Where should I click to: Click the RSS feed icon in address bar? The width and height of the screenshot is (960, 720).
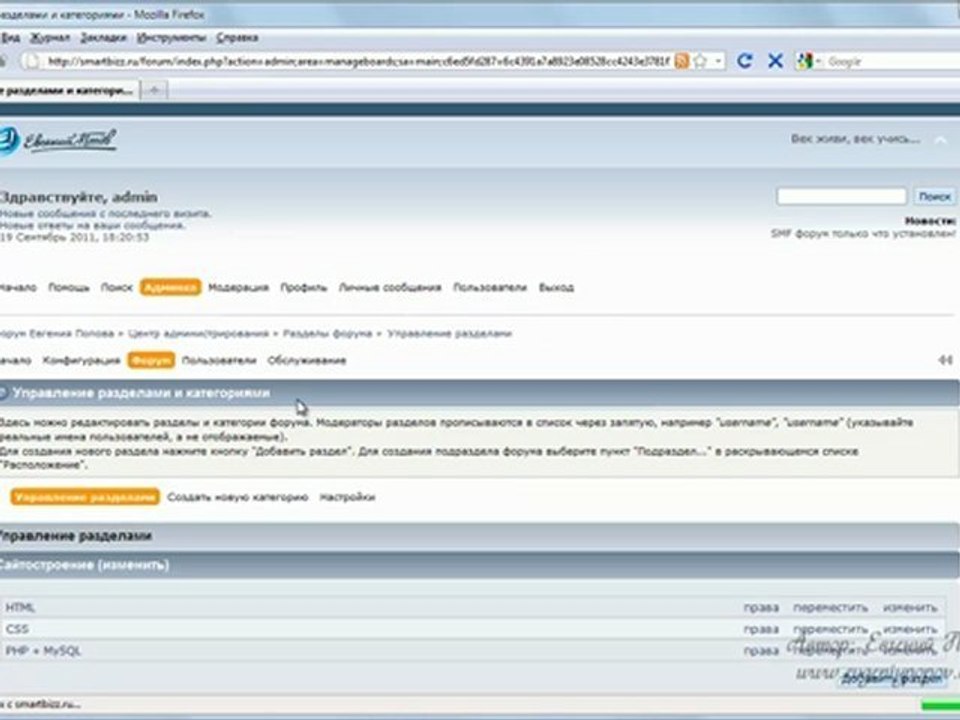681,61
